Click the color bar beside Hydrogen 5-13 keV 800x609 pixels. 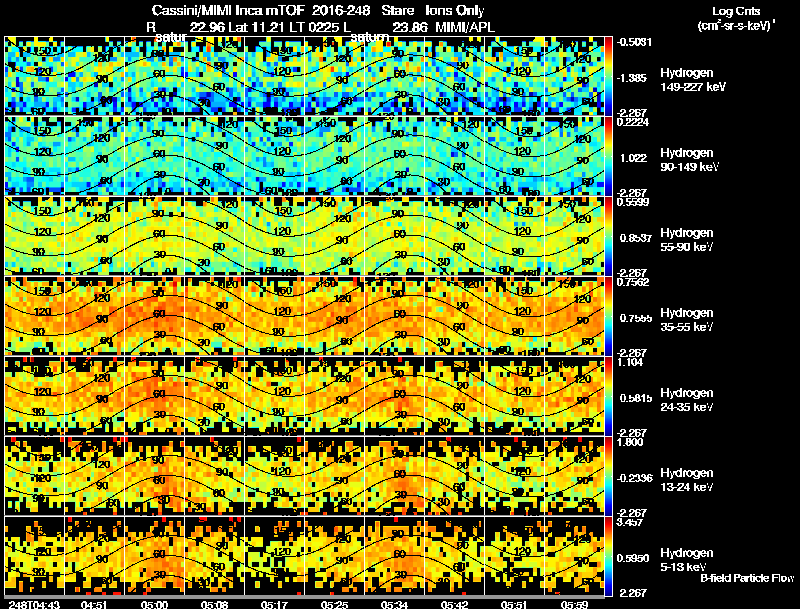pos(608,556)
